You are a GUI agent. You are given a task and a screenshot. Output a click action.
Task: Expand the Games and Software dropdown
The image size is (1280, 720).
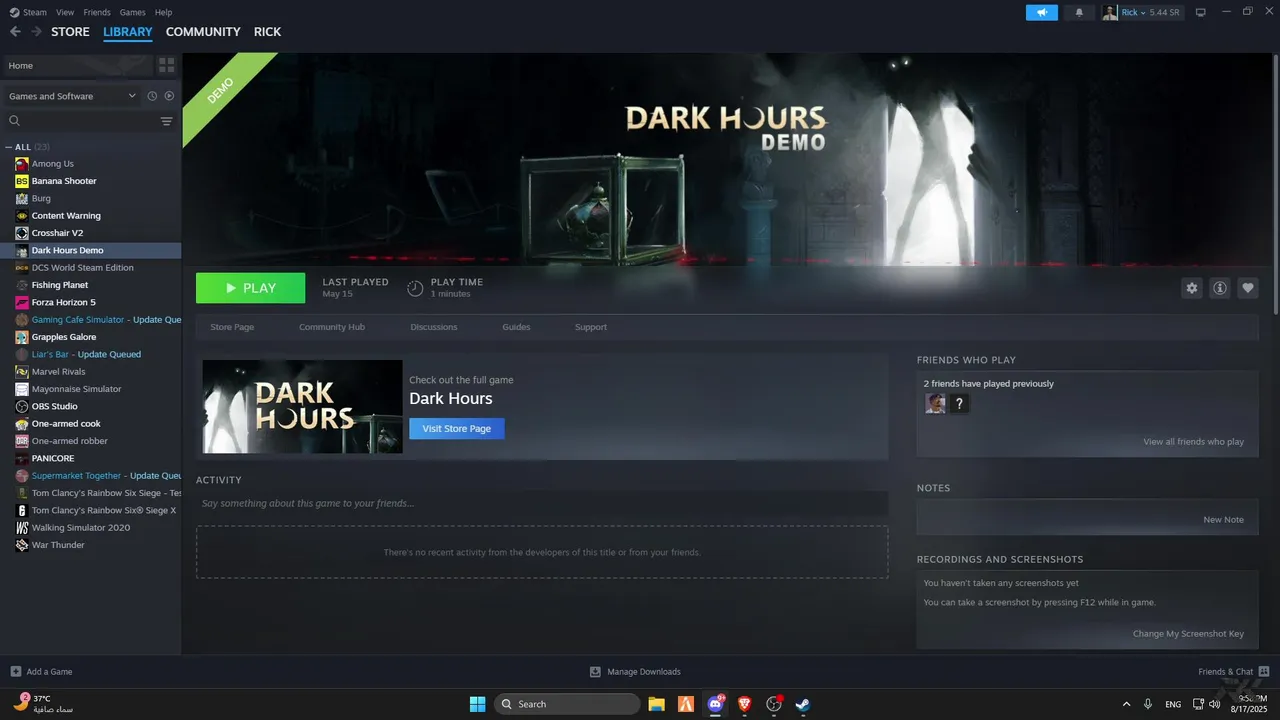tap(72, 96)
